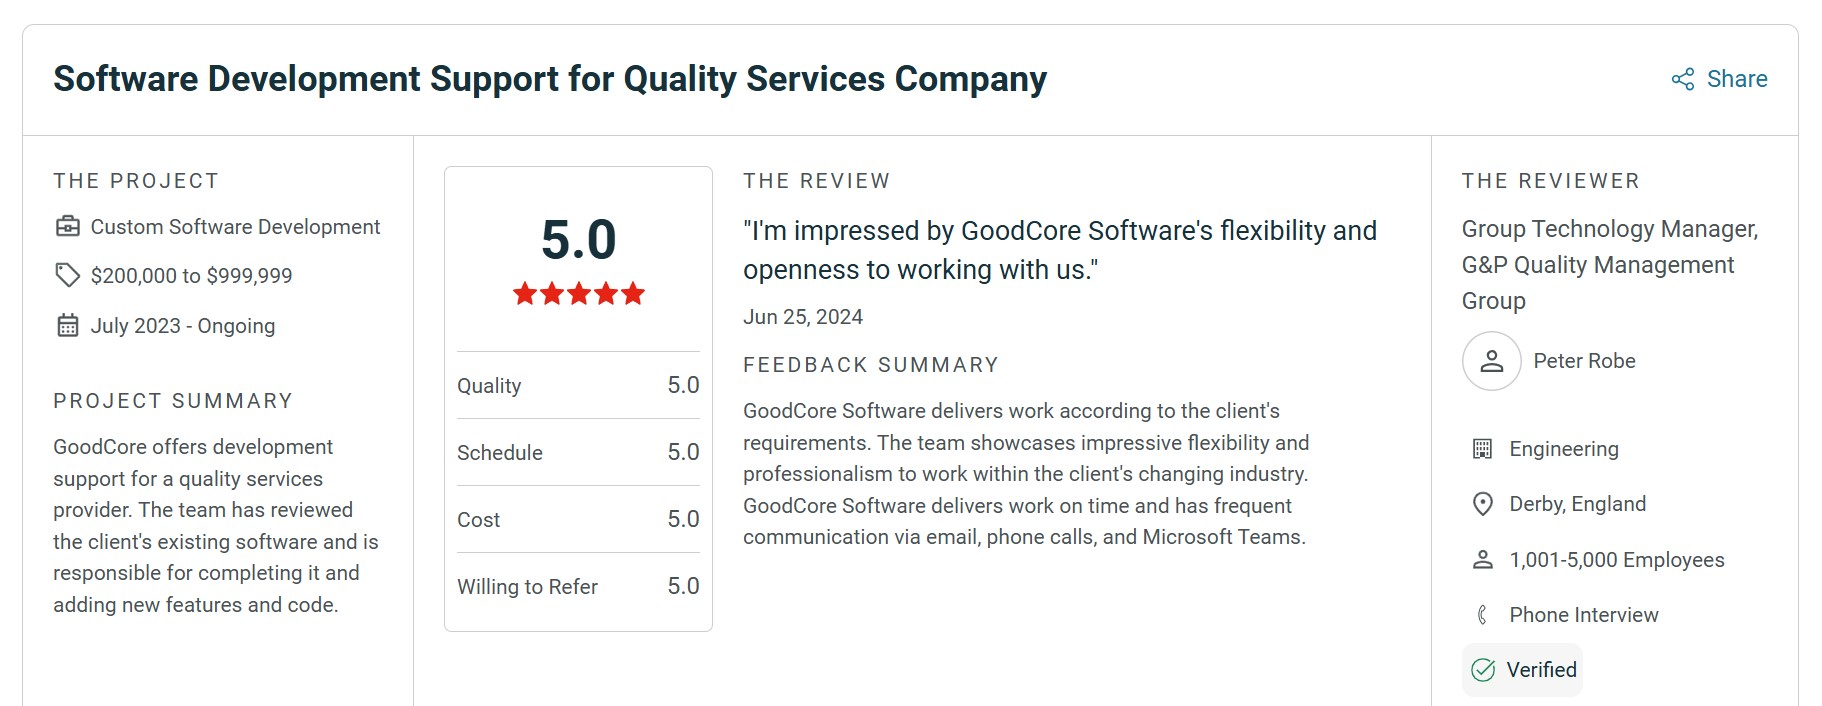Click the Share link text
Screen dimensions: 1822x706
pos(1737,79)
